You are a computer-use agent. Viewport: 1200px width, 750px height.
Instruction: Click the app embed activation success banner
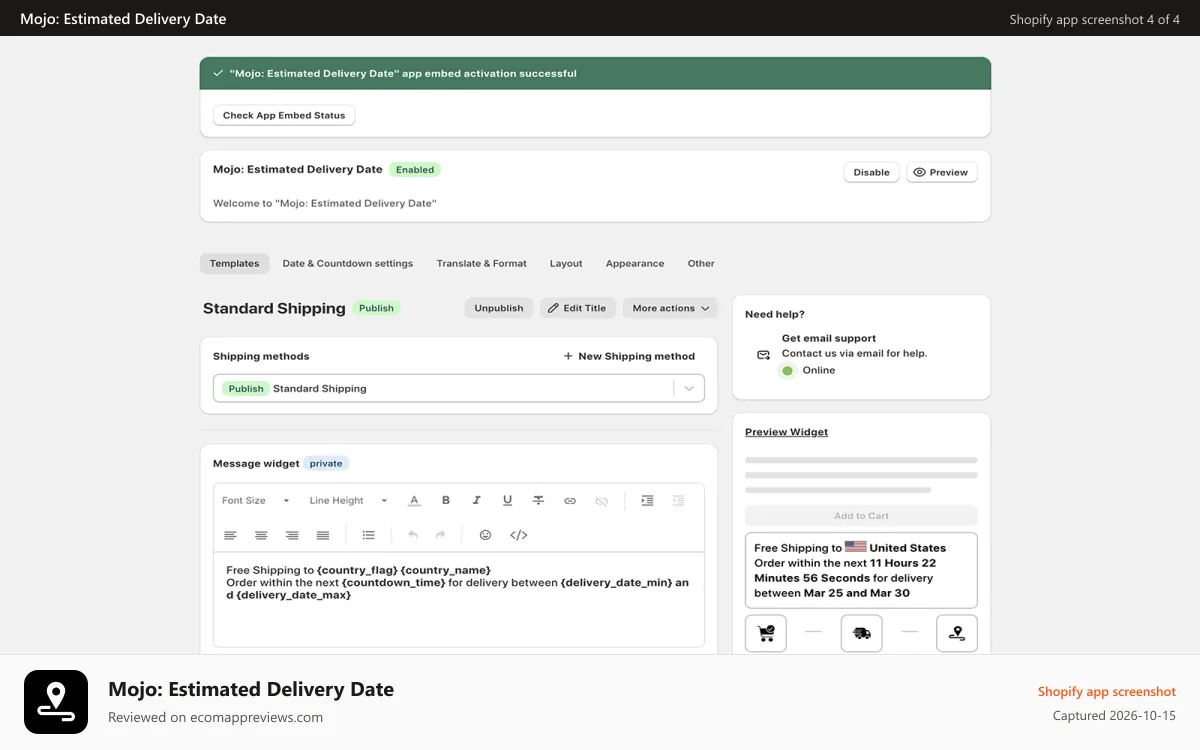pos(595,74)
